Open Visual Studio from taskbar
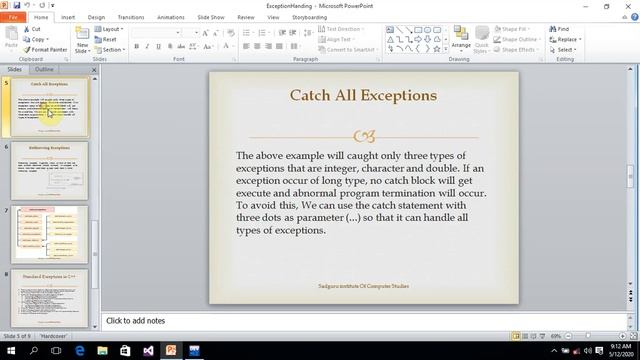640x360 pixels. tap(148, 351)
